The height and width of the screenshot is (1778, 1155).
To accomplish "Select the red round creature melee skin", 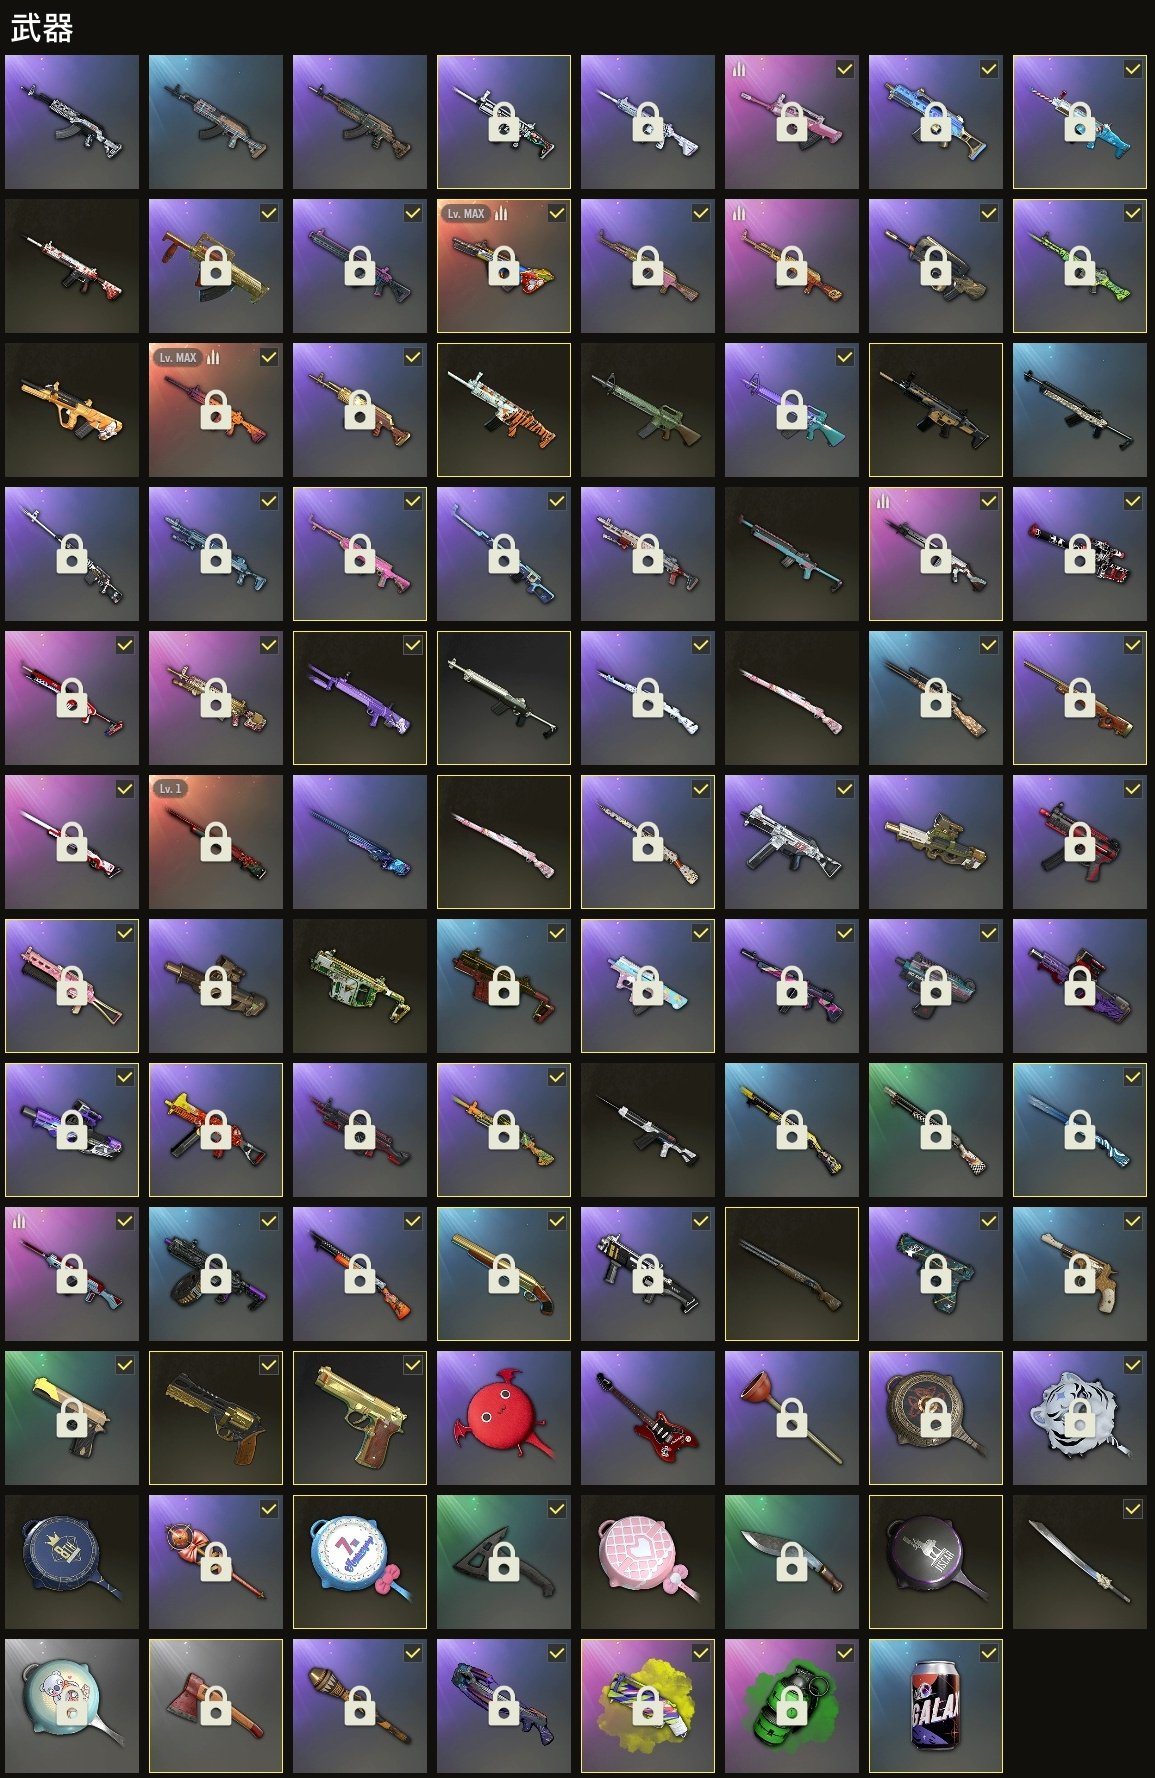I will tap(504, 1418).
